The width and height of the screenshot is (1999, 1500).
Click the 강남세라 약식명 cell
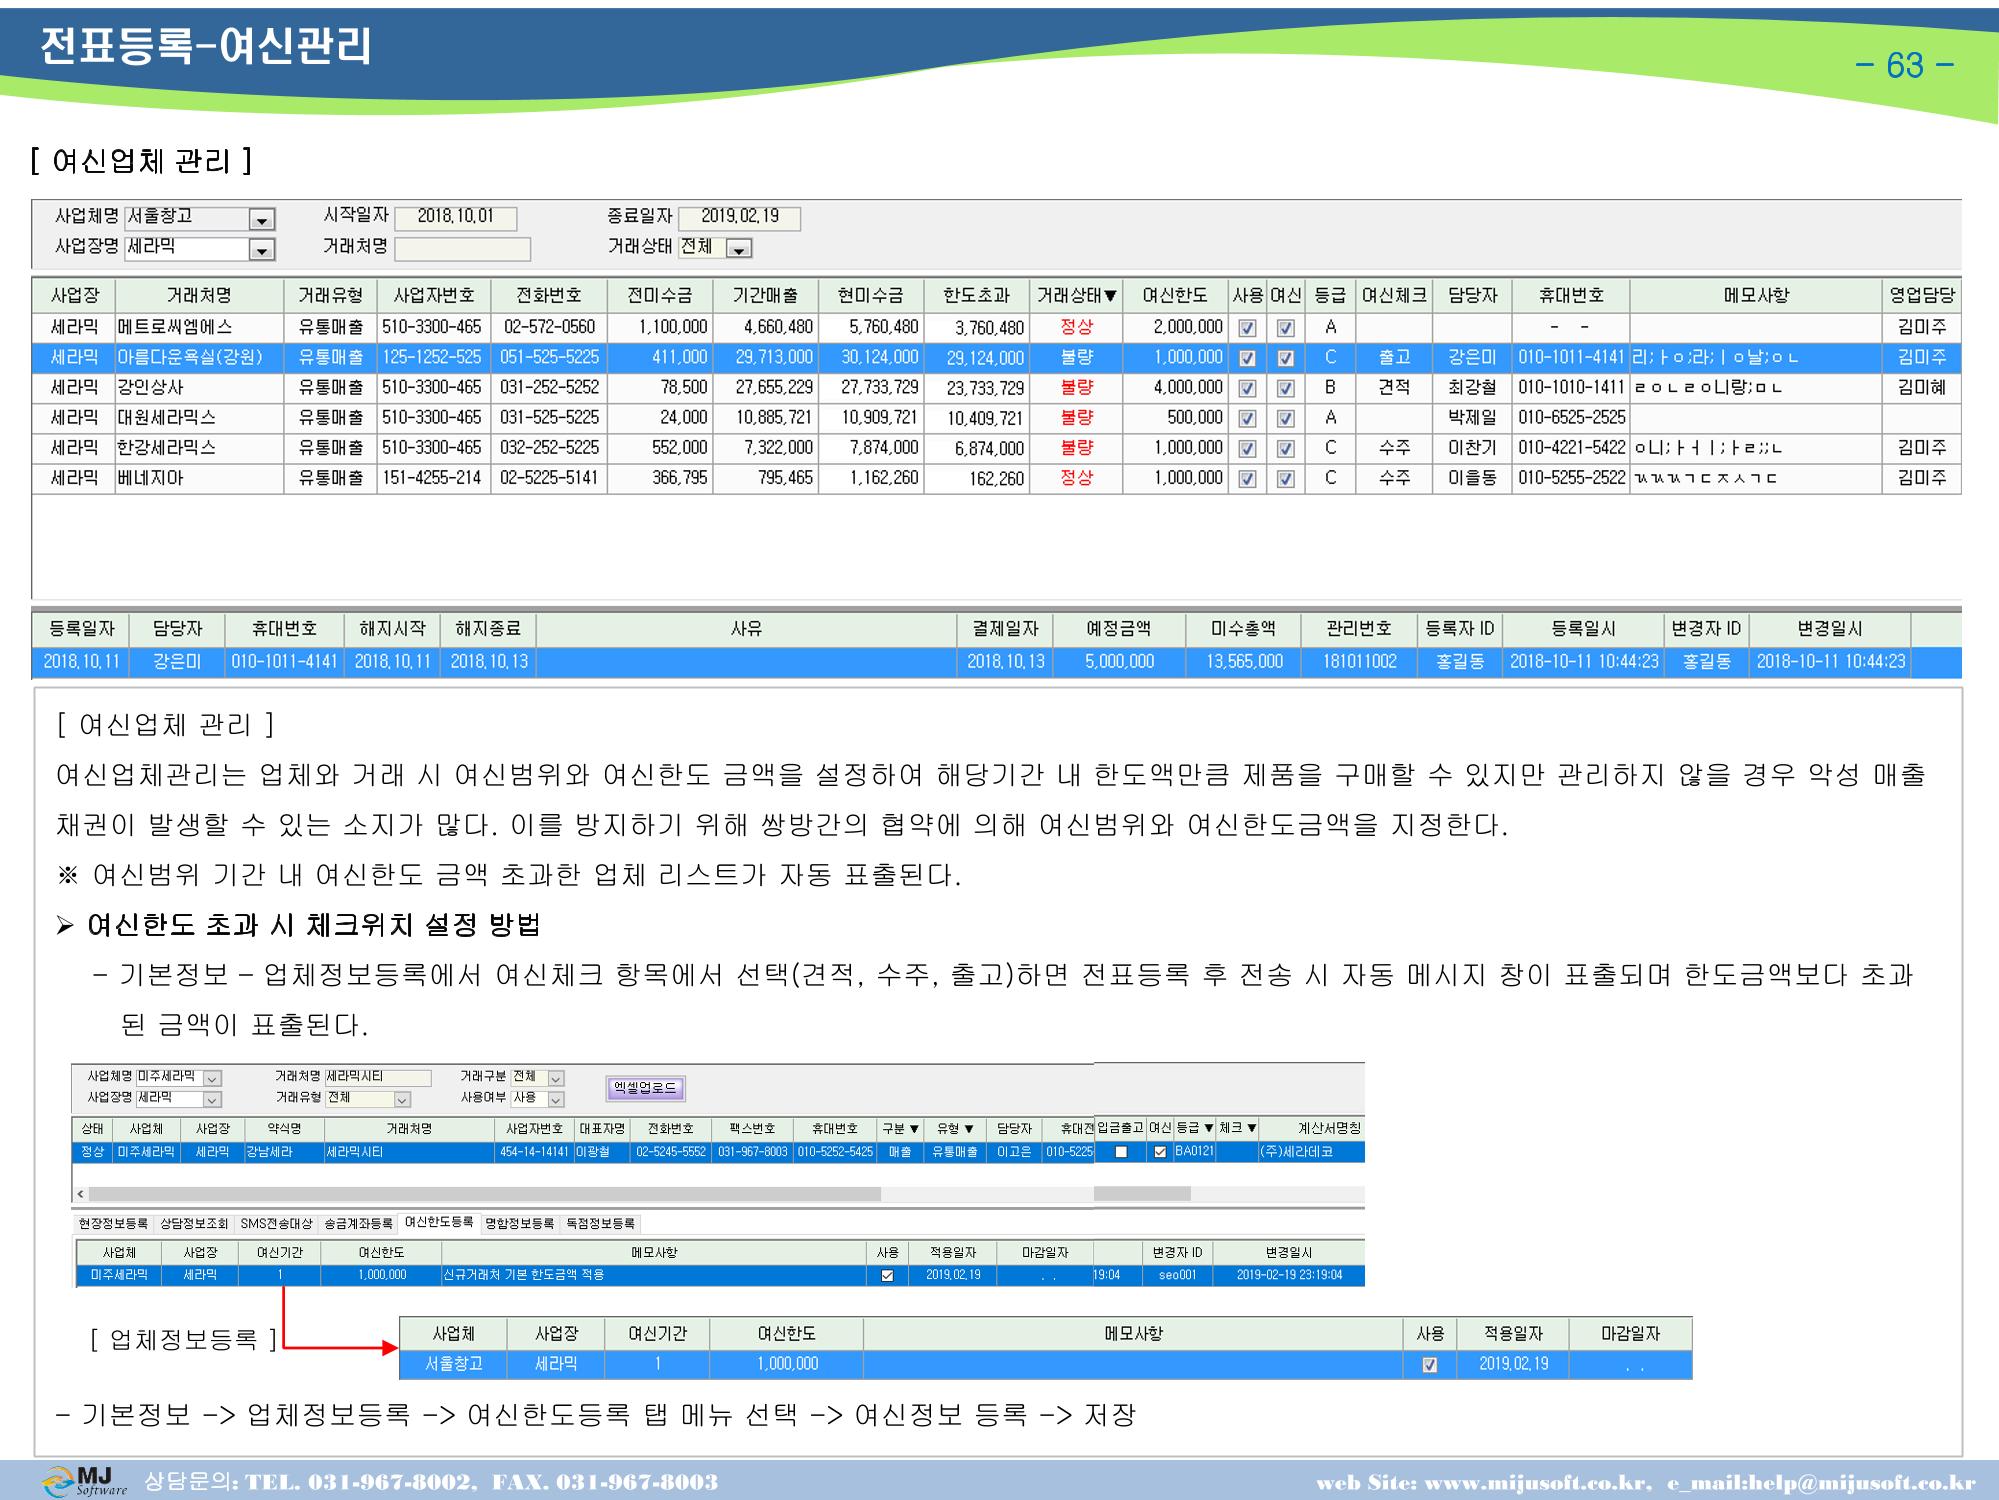[x=284, y=1152]
